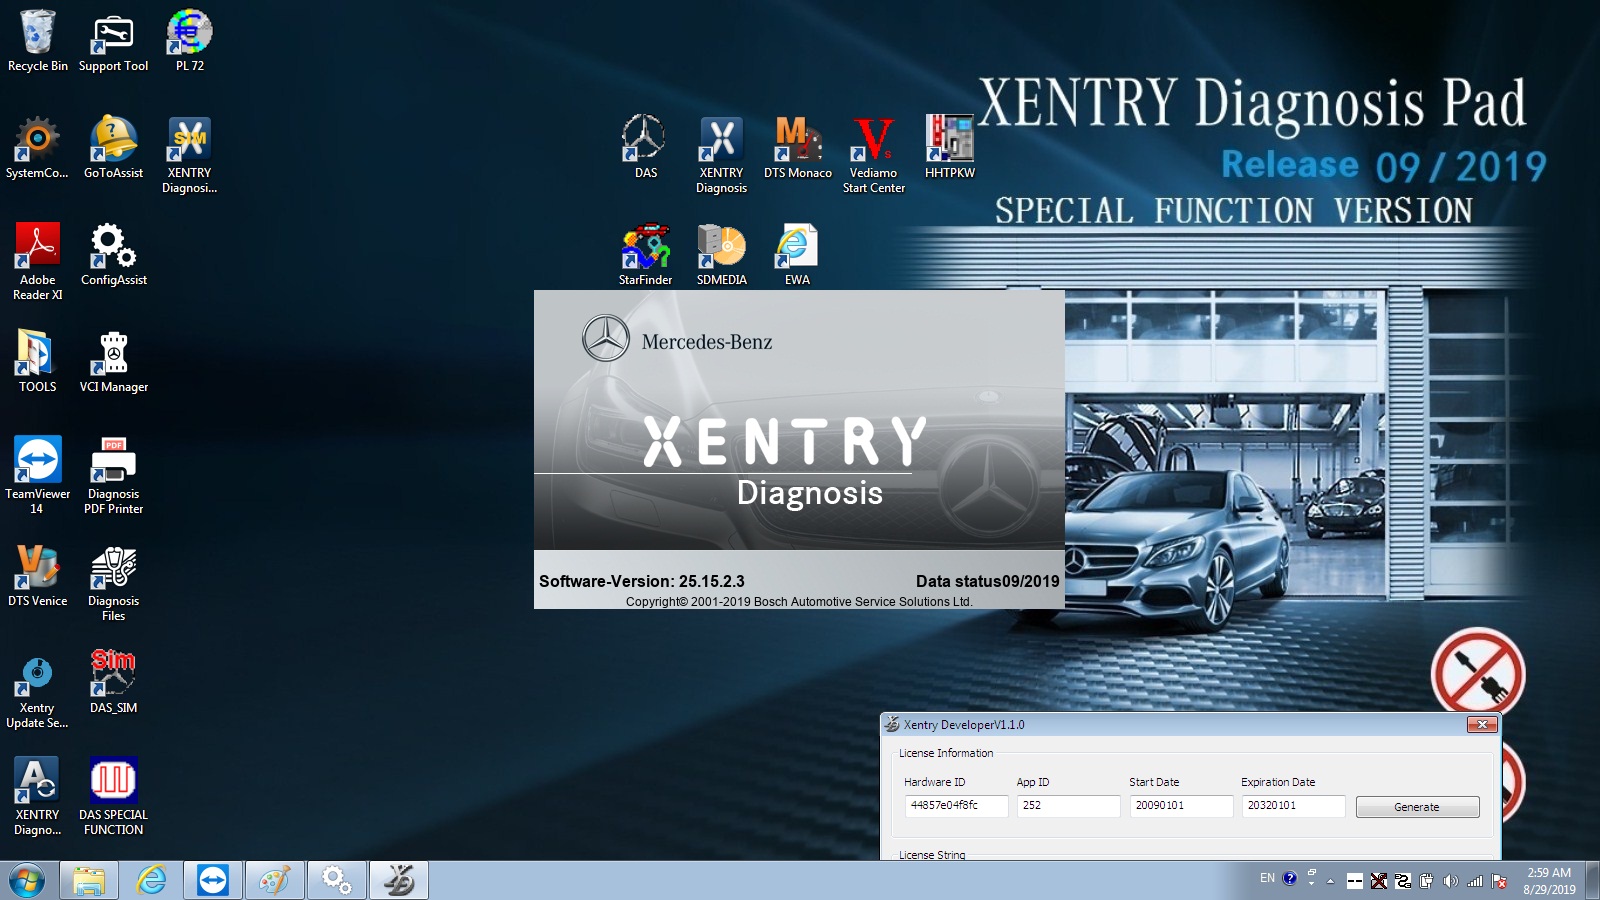Viewport: 1600px width, 900px height.
Task: Open Vediamo Start Center icon
Action: (x=873, y=155)
